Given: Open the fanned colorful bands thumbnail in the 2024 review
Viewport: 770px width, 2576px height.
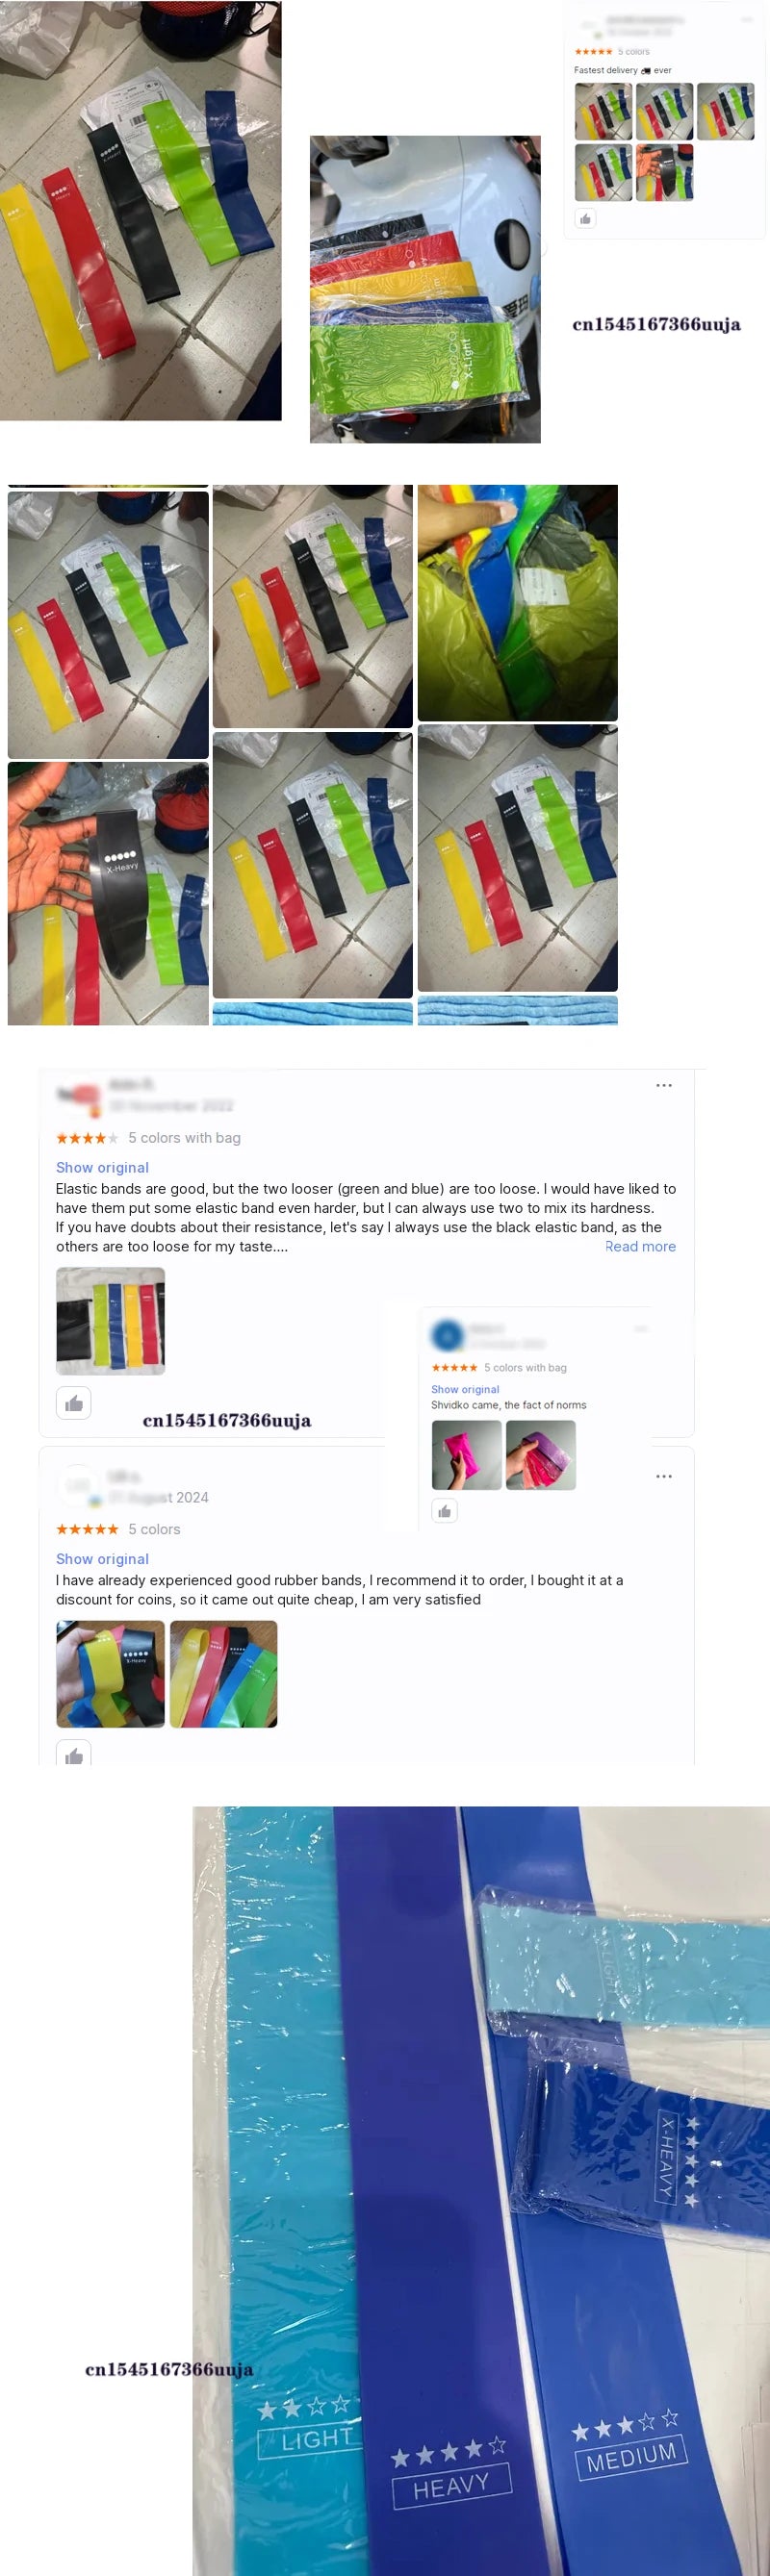Looking at the screenshot, I should click(224, 1674).
